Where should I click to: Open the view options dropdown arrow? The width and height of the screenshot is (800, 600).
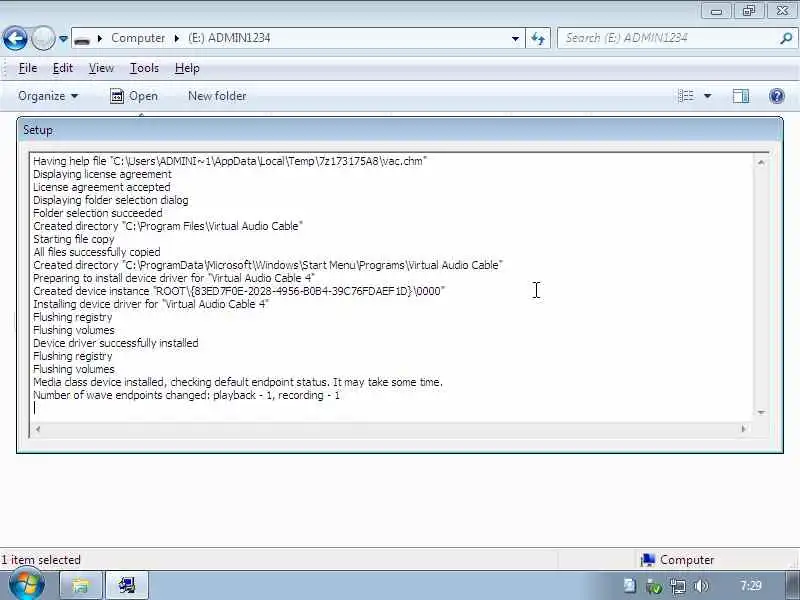coord(708,96)
